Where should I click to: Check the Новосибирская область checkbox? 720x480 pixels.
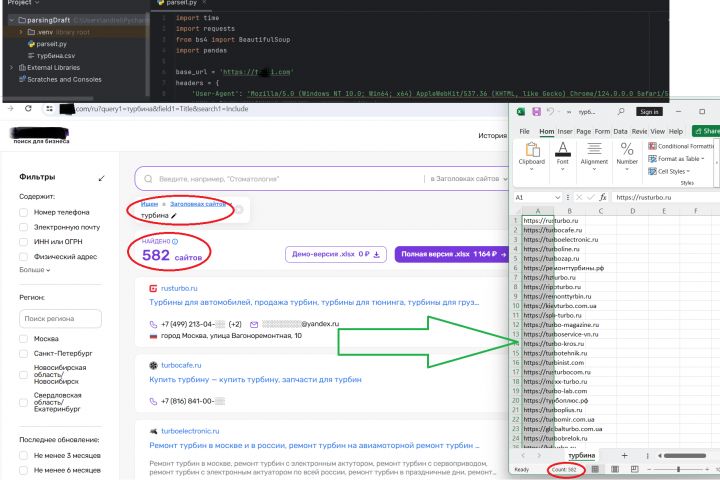pos(23,374)
